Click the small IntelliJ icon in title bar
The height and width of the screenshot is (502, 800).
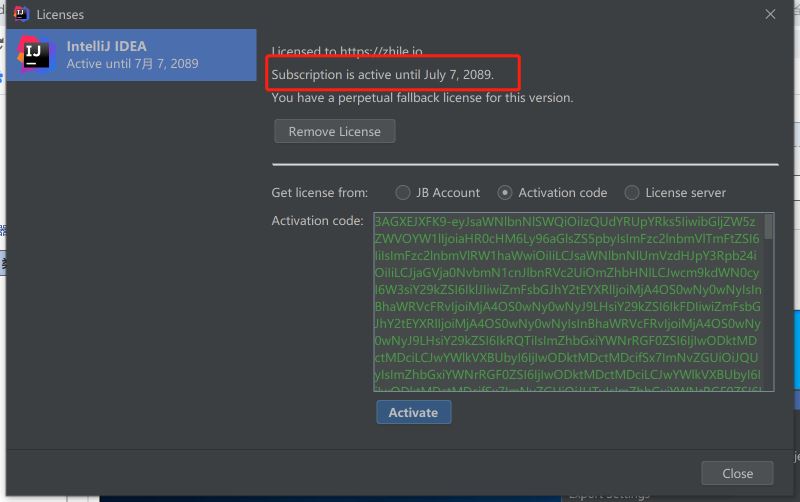pos(21,14)
